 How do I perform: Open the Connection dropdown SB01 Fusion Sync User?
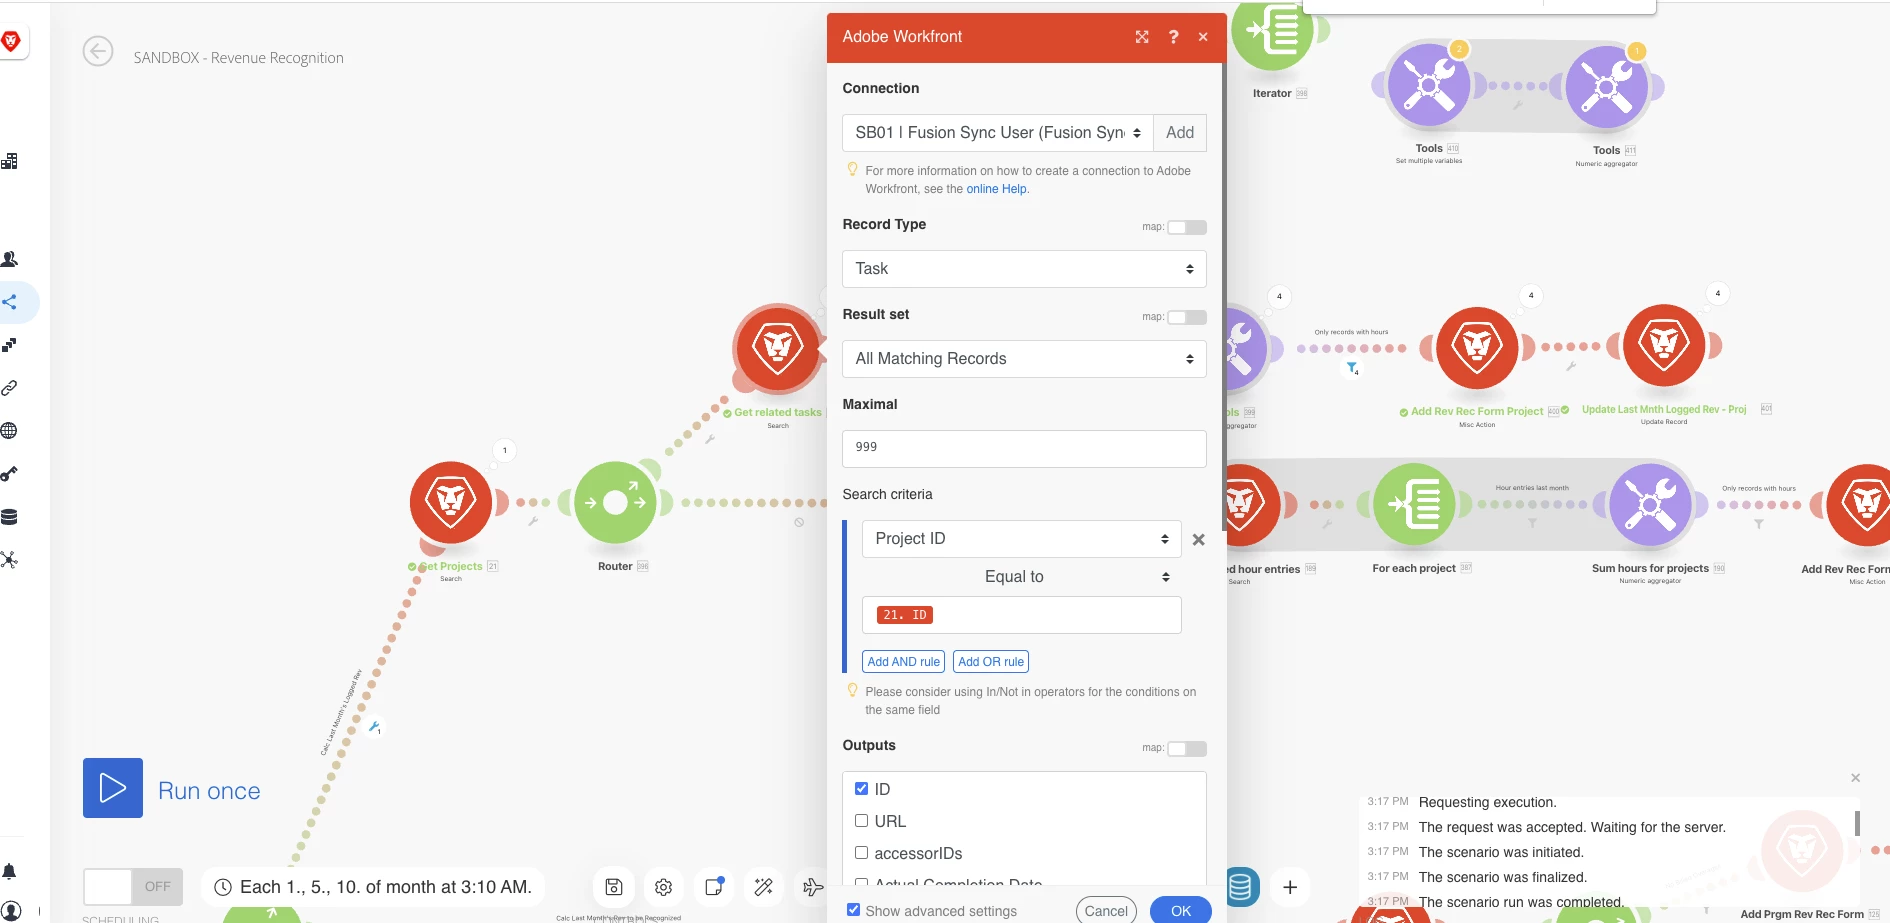(x=998, y=133)
